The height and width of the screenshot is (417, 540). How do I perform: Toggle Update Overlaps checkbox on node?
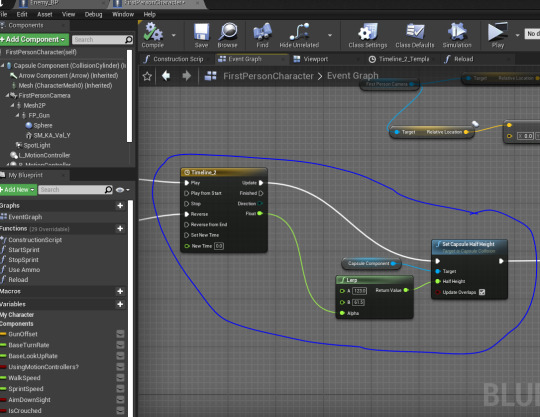click(x=482, y=292)
